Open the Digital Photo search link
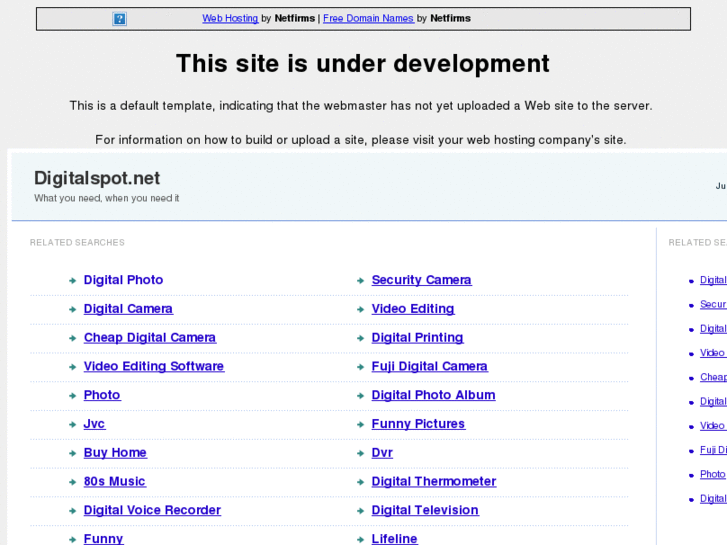 point(123,280)
